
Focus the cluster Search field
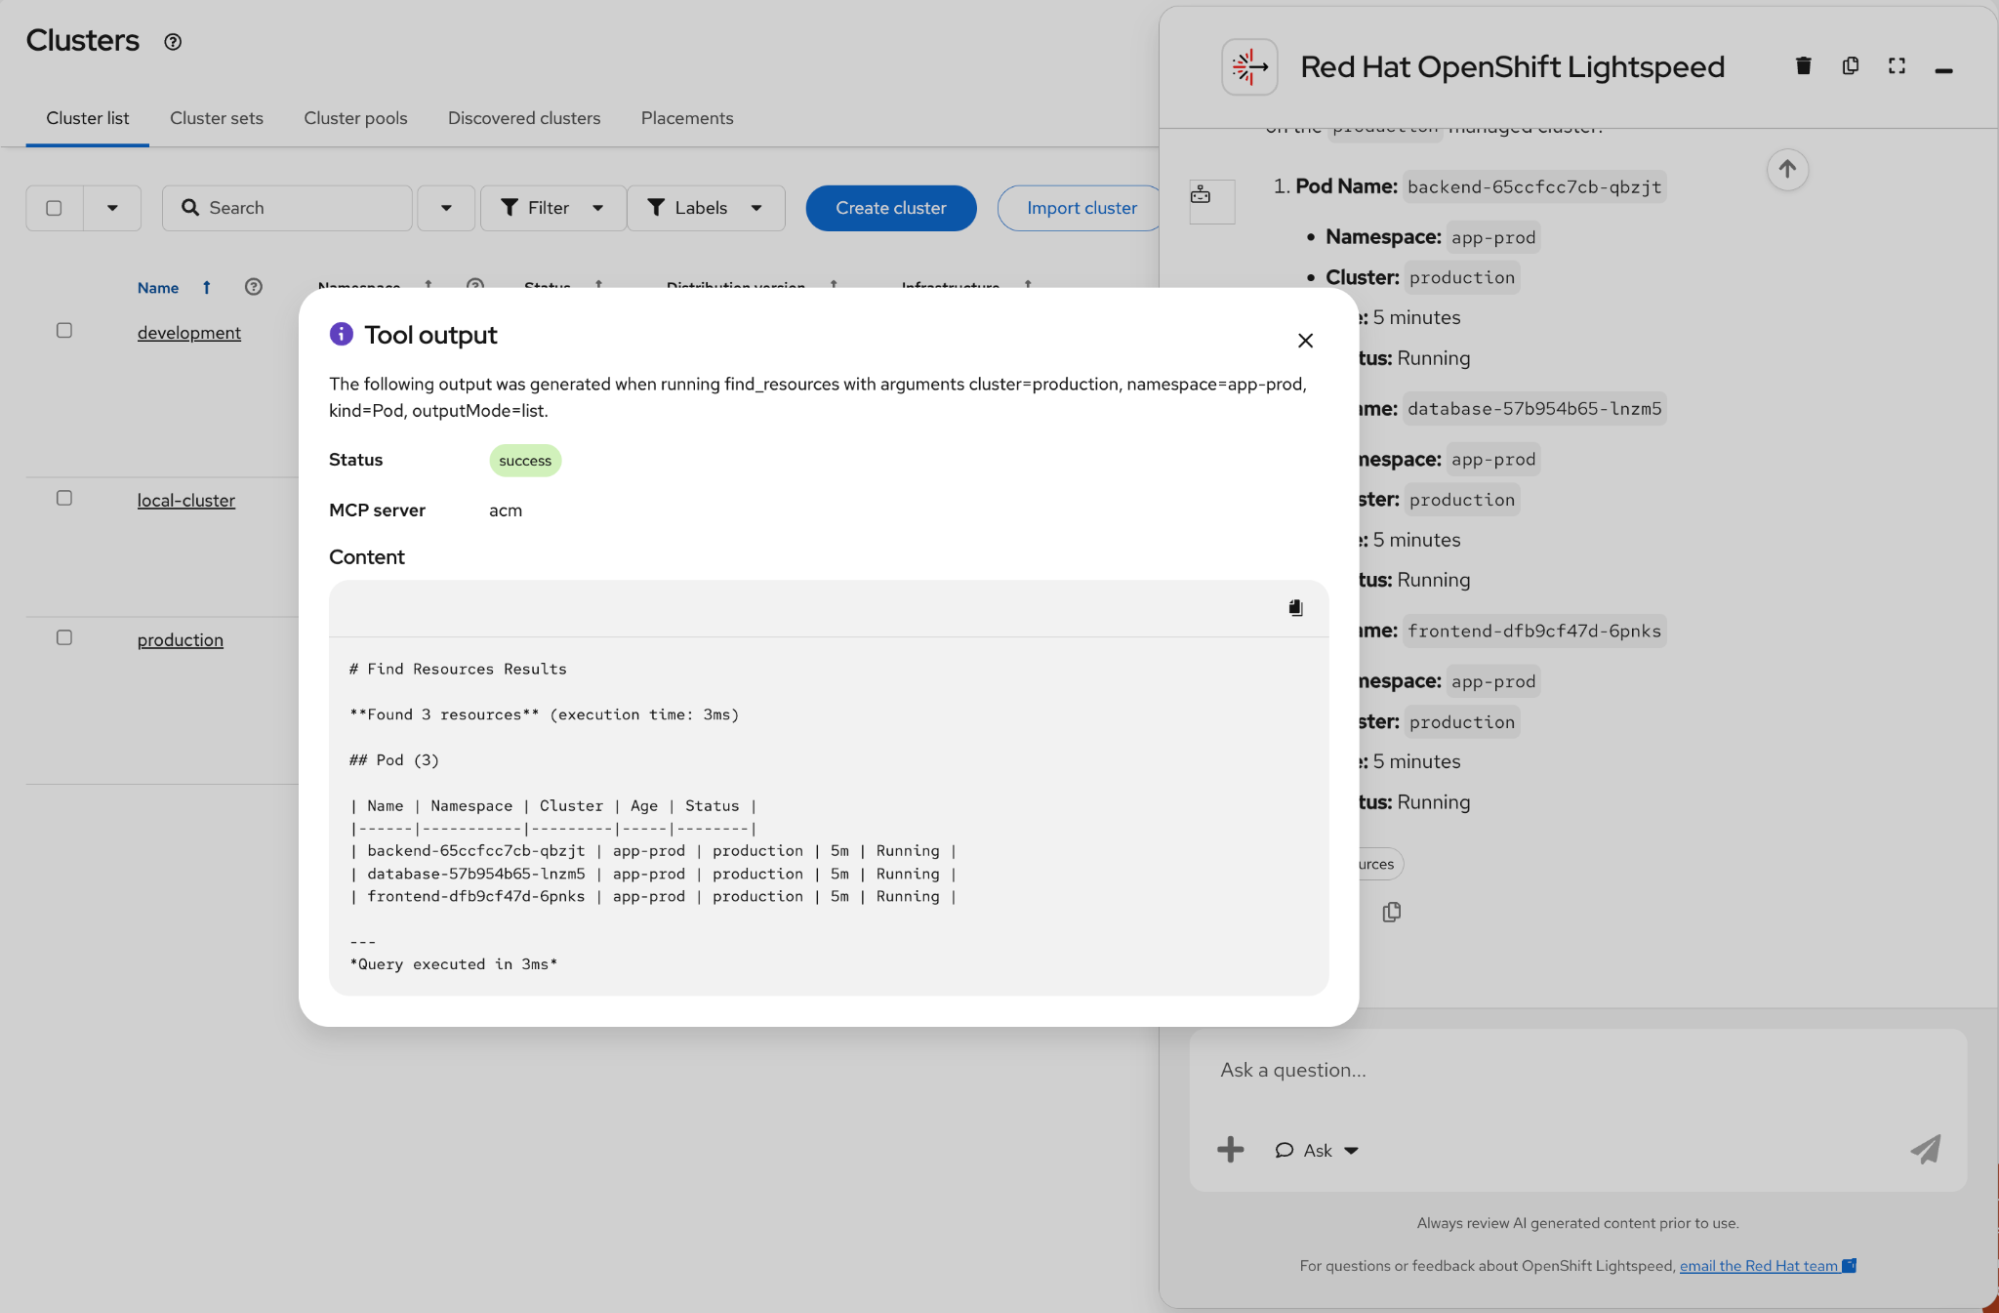point(288,208)
